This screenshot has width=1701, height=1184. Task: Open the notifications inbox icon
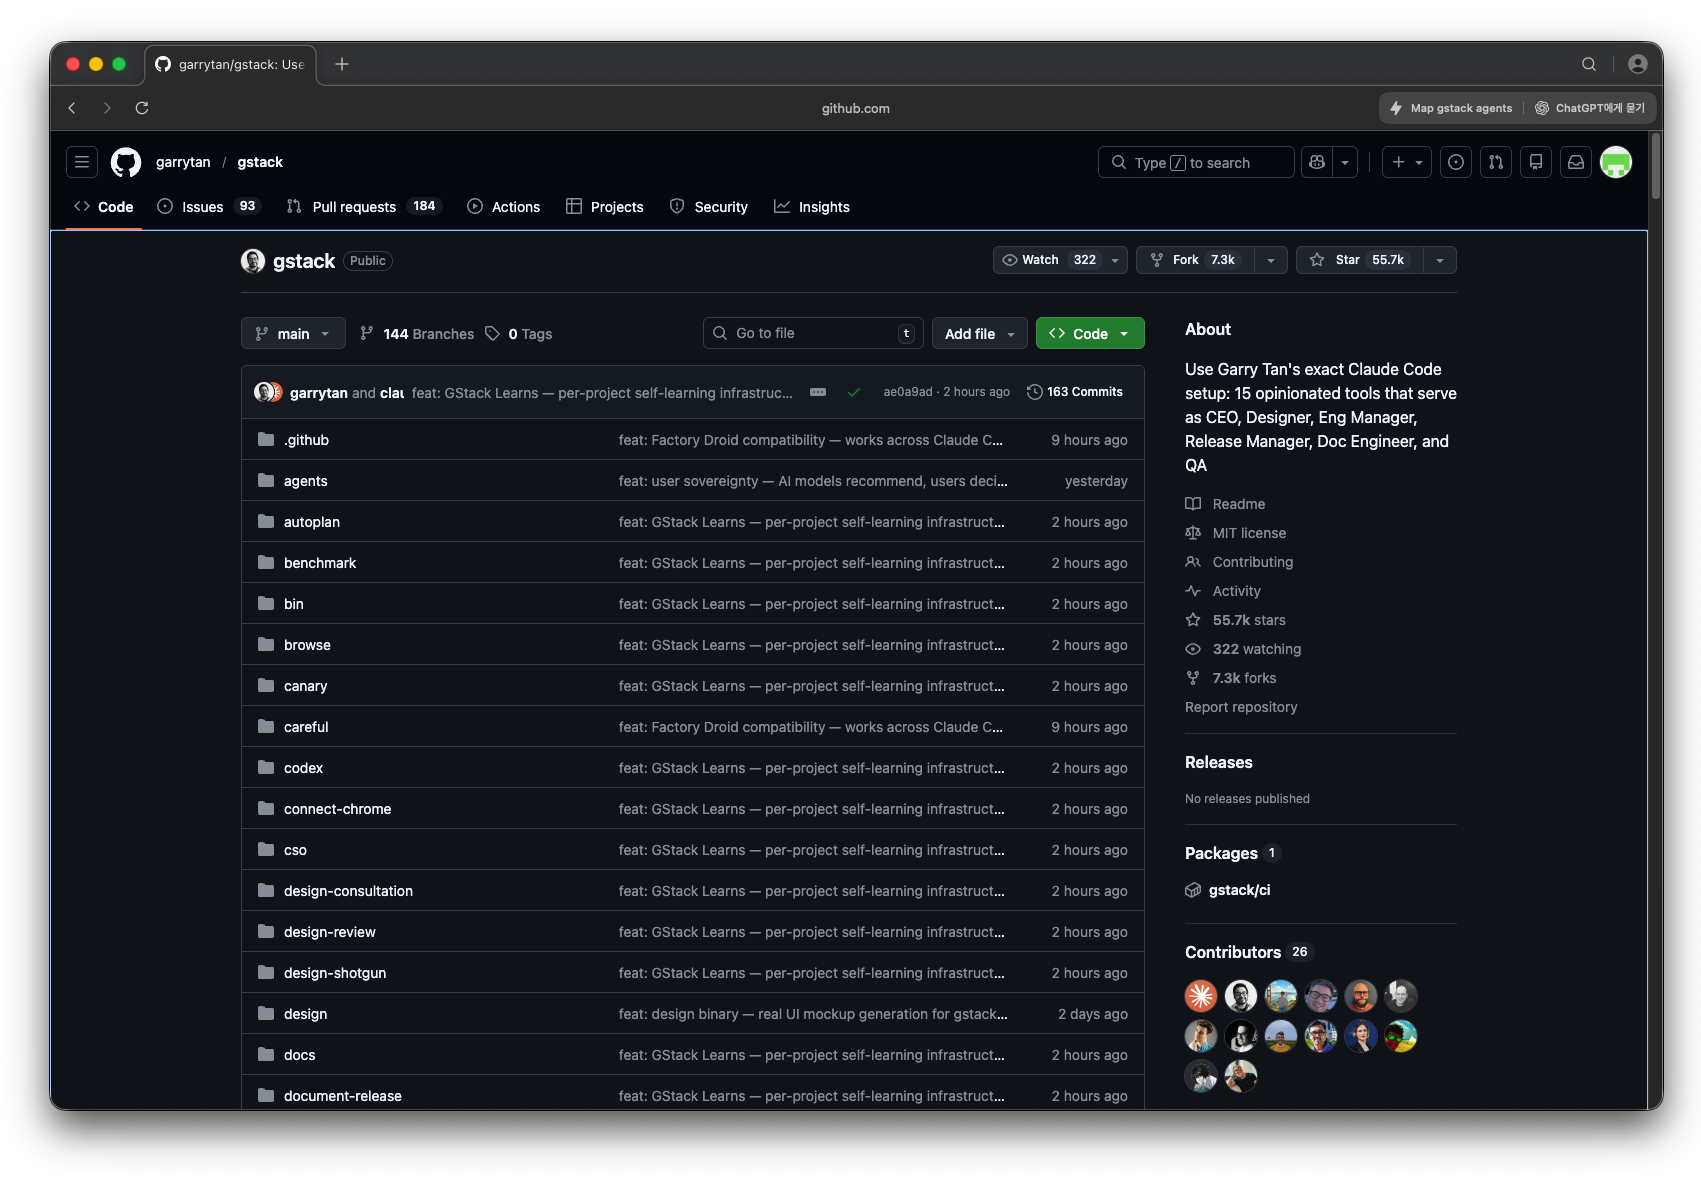coord(1576,162)
